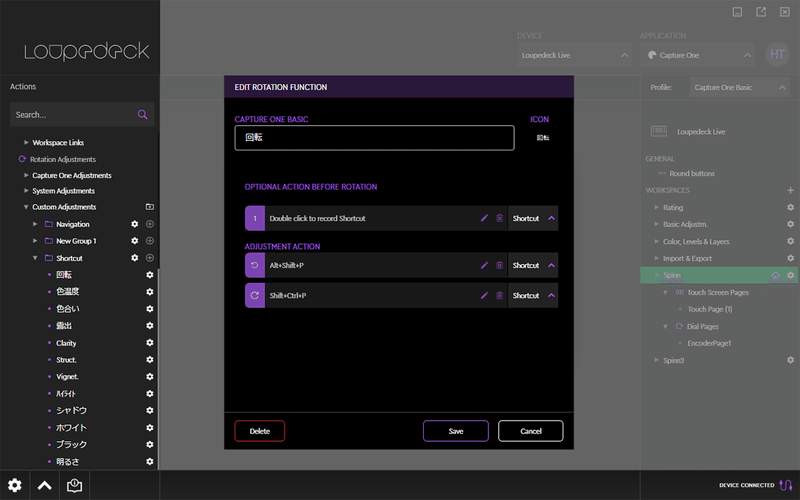This screenshot has width=800, height=500.
Task: Click the Save button in dialog
Action: click(456, 431)
